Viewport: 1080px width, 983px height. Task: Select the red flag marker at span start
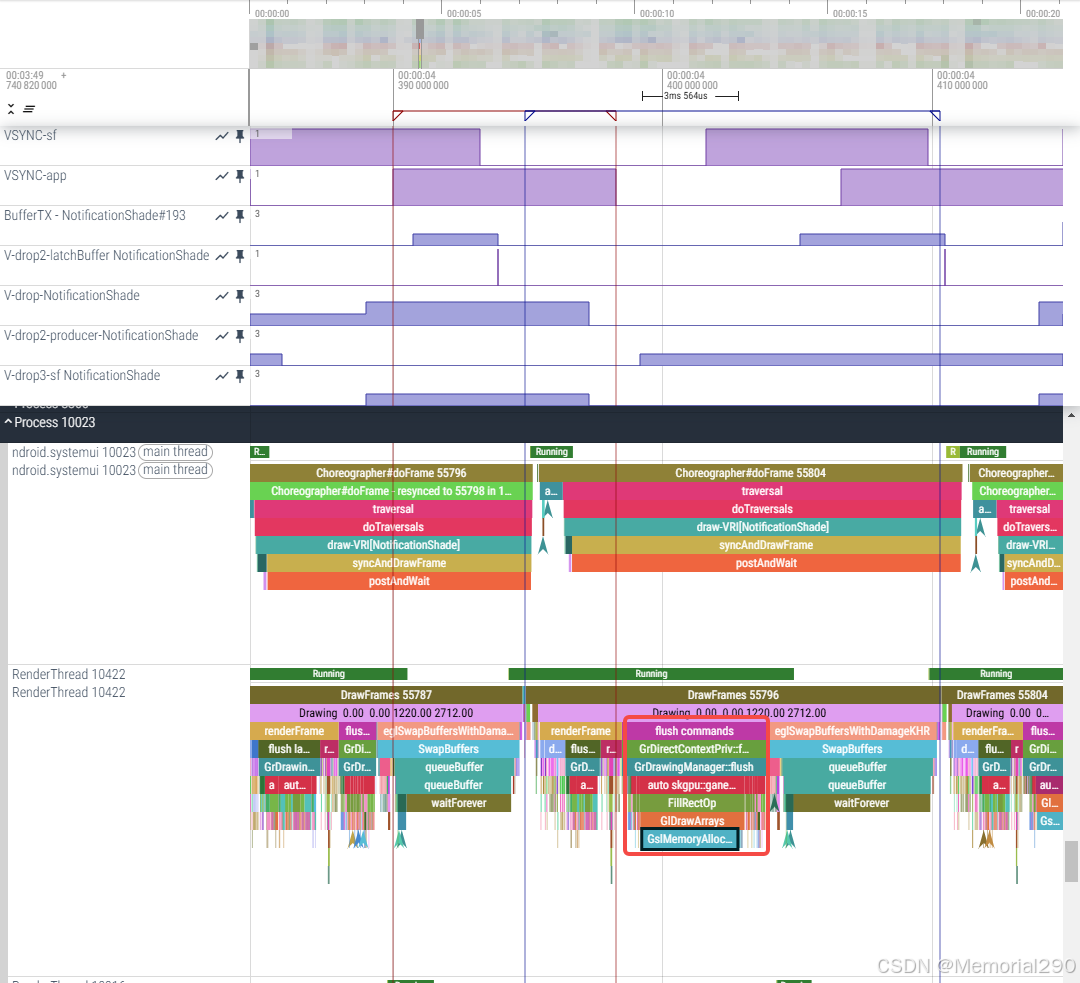pos(397,116)
